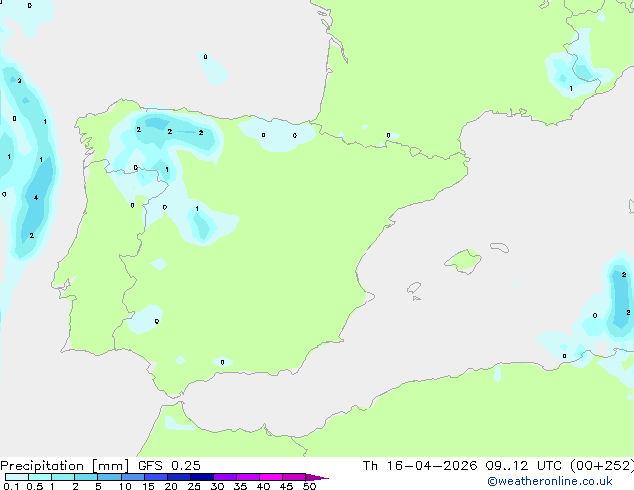
Task: Pick the 20–25 mm dark blue swatch
Action: click(x=178, y=477)
